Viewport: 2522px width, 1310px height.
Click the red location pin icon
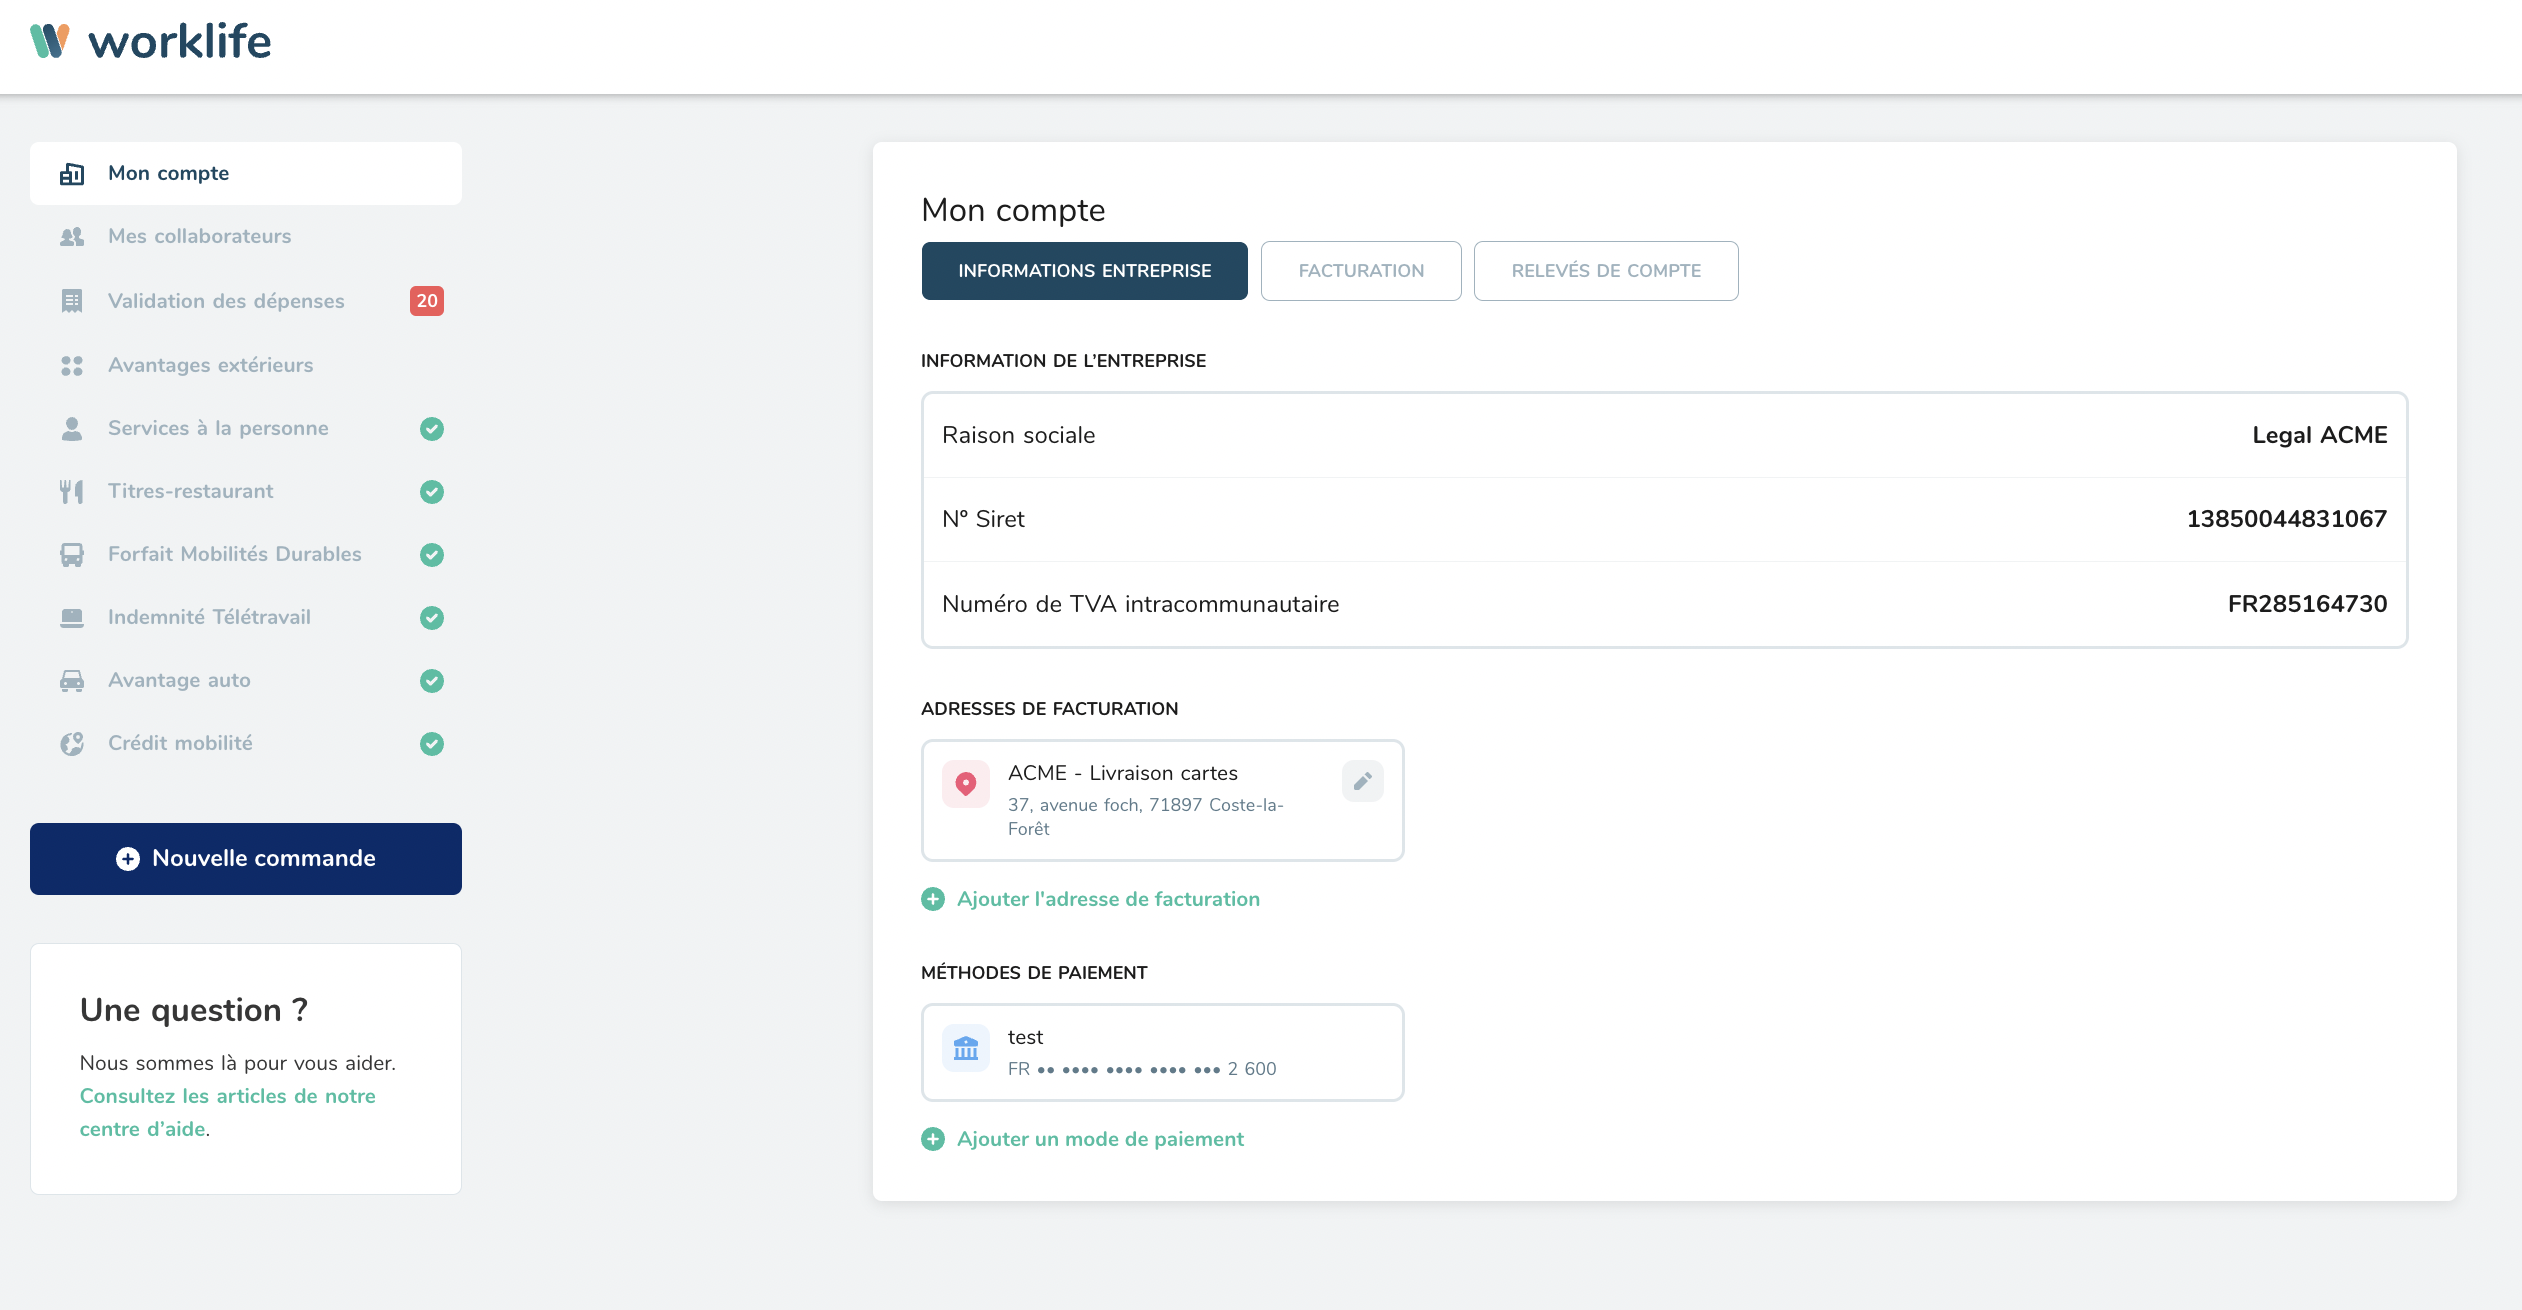pyautogui.click(x=966, y=784)
